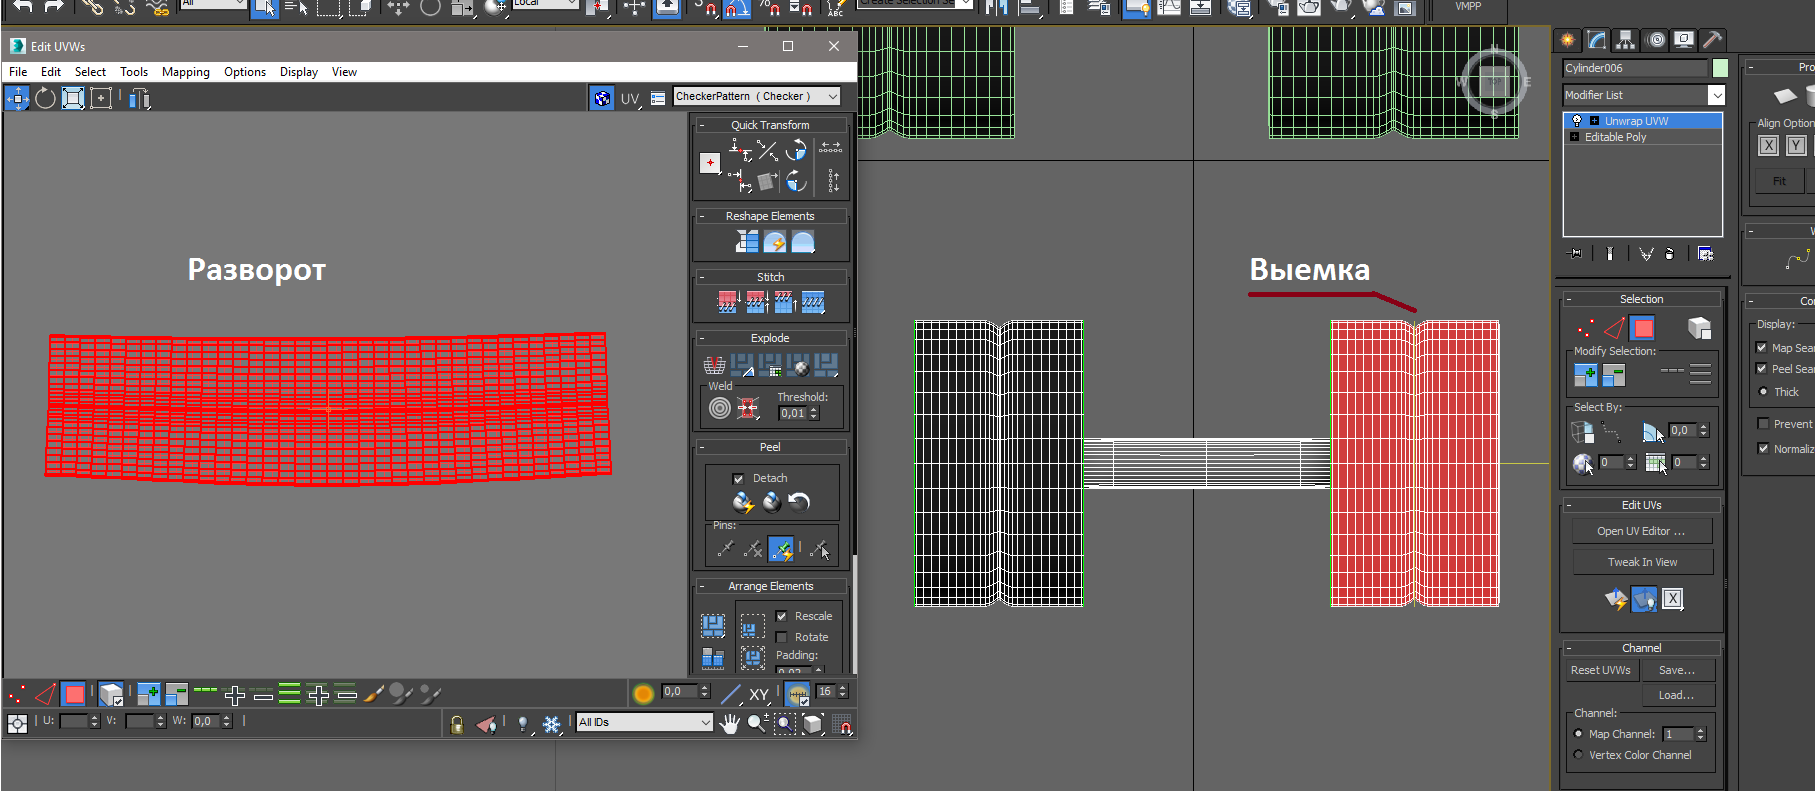The image size is (1815, 791).
Task: Activate Polygon sub-object mode in Selection rollout
Action: [x=1642, y=328]
